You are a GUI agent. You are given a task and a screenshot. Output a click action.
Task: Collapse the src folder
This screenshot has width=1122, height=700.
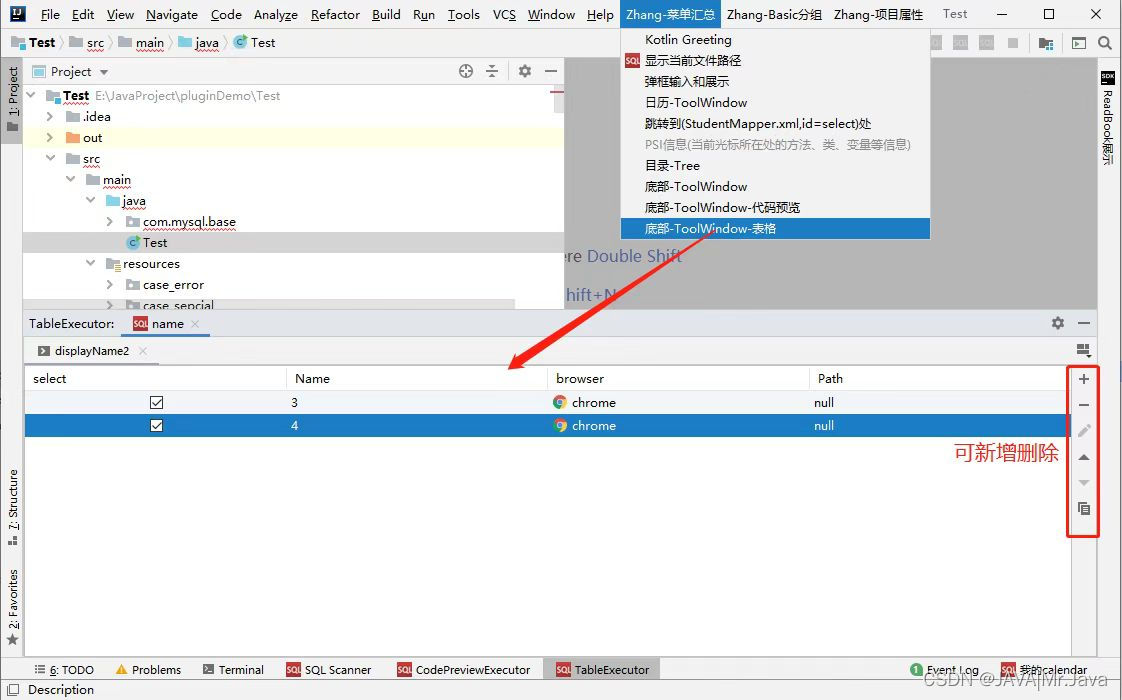(50, 158)
